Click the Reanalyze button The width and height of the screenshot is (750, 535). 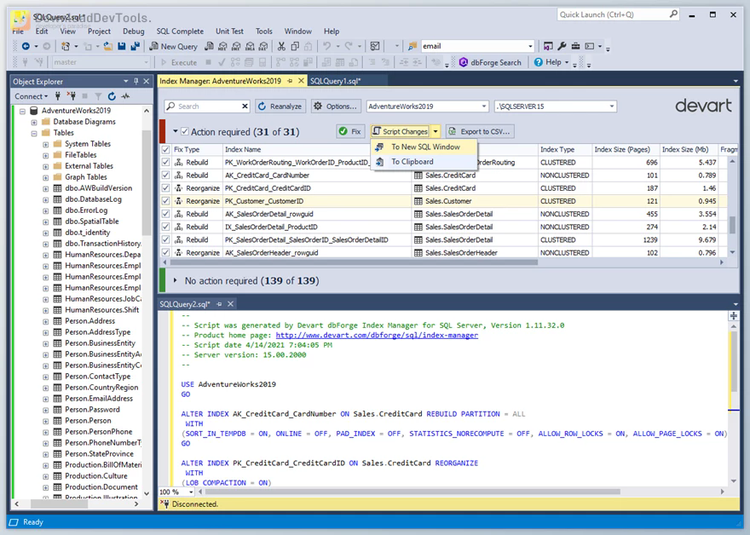point(280,106)
